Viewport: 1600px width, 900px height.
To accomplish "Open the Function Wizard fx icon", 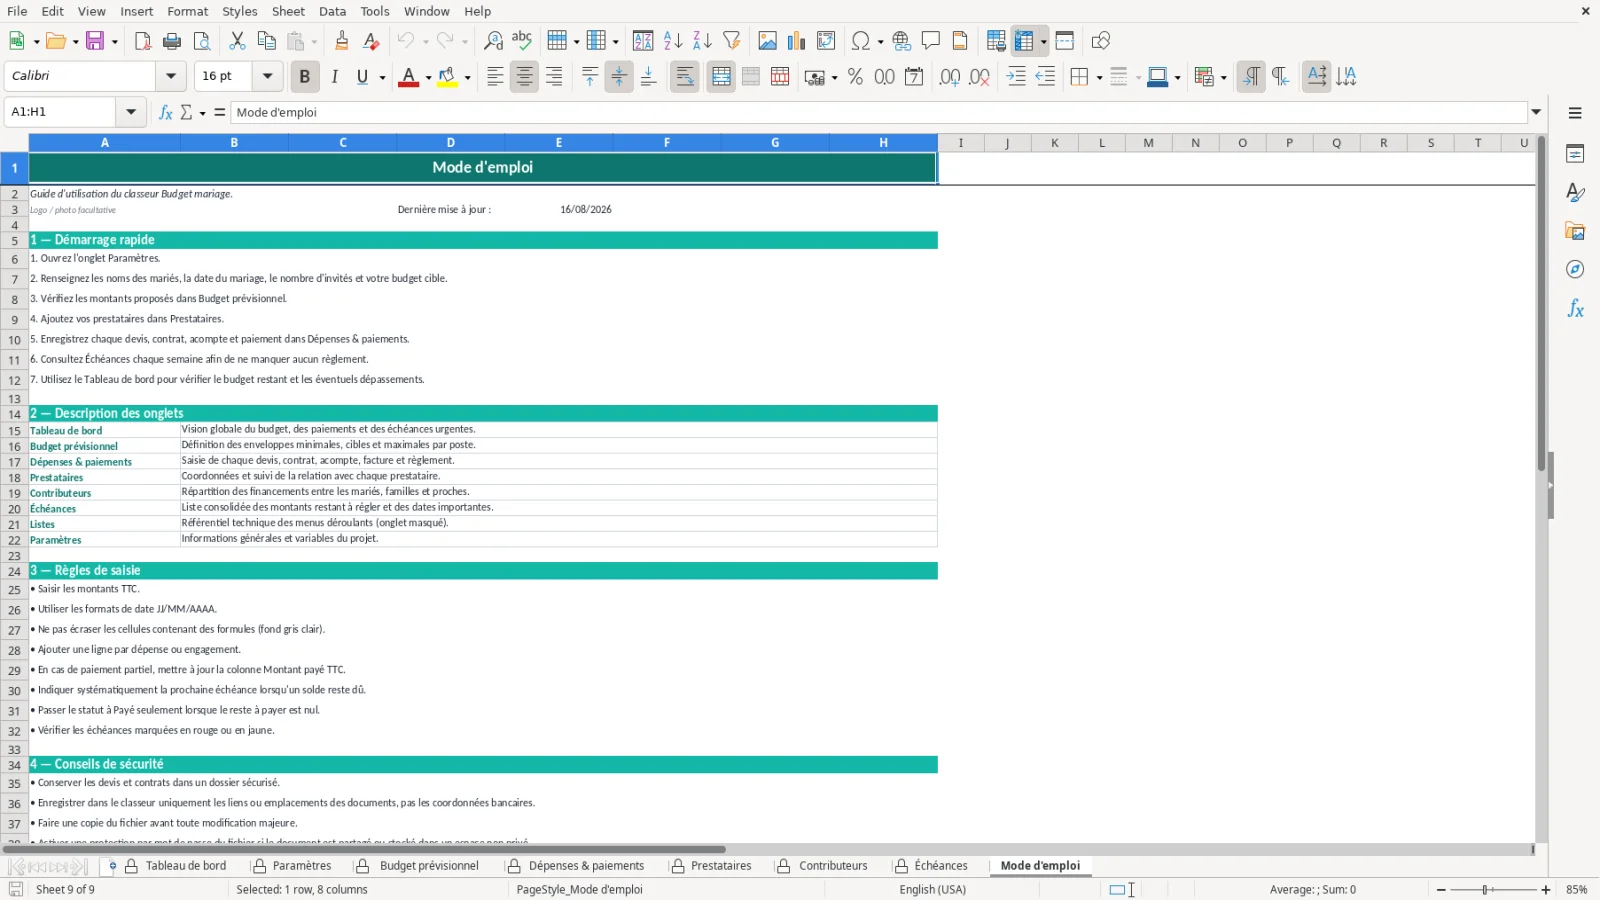I will click(x=166, y=112).
